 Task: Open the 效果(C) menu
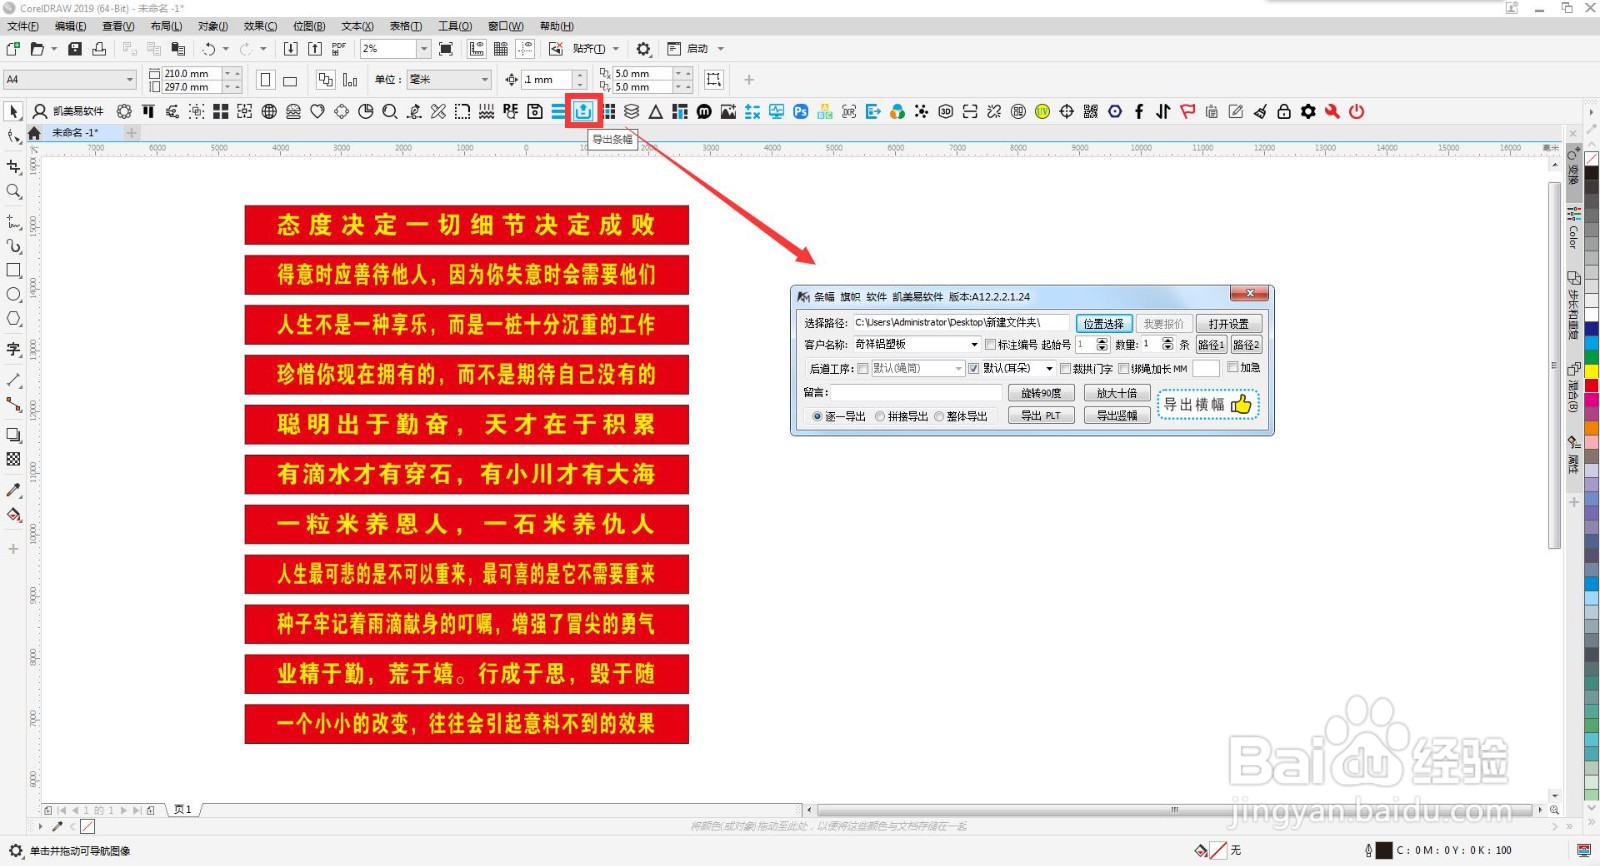(261, 26)
